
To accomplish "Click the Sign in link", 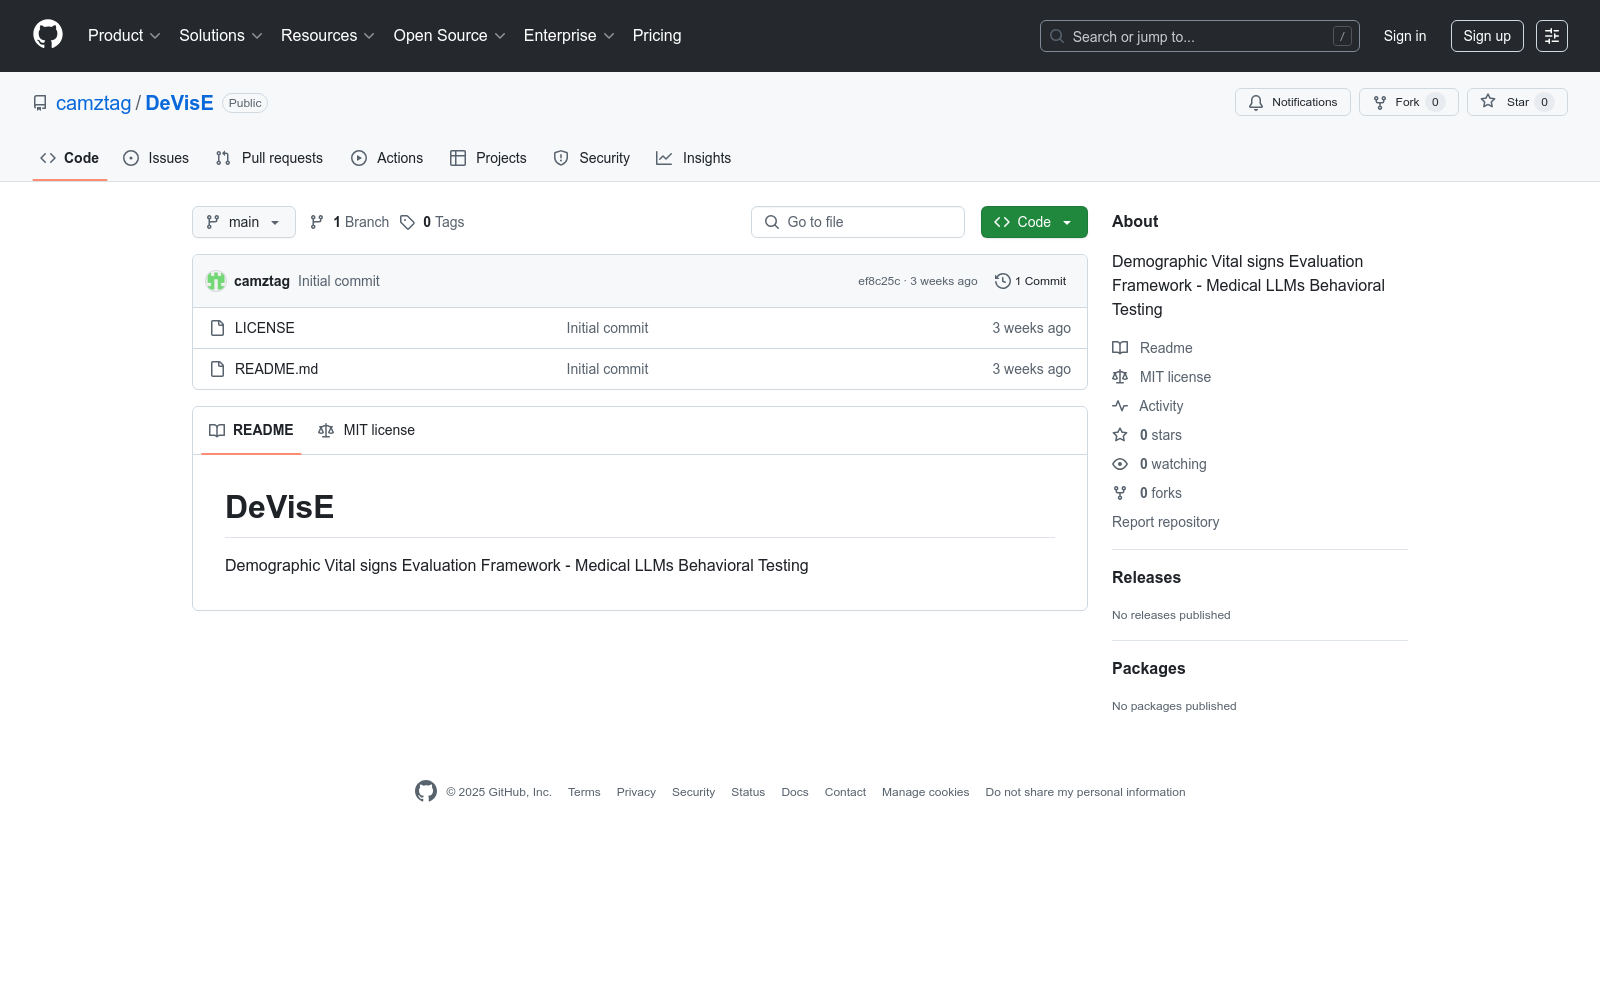I will point(1405,36).
